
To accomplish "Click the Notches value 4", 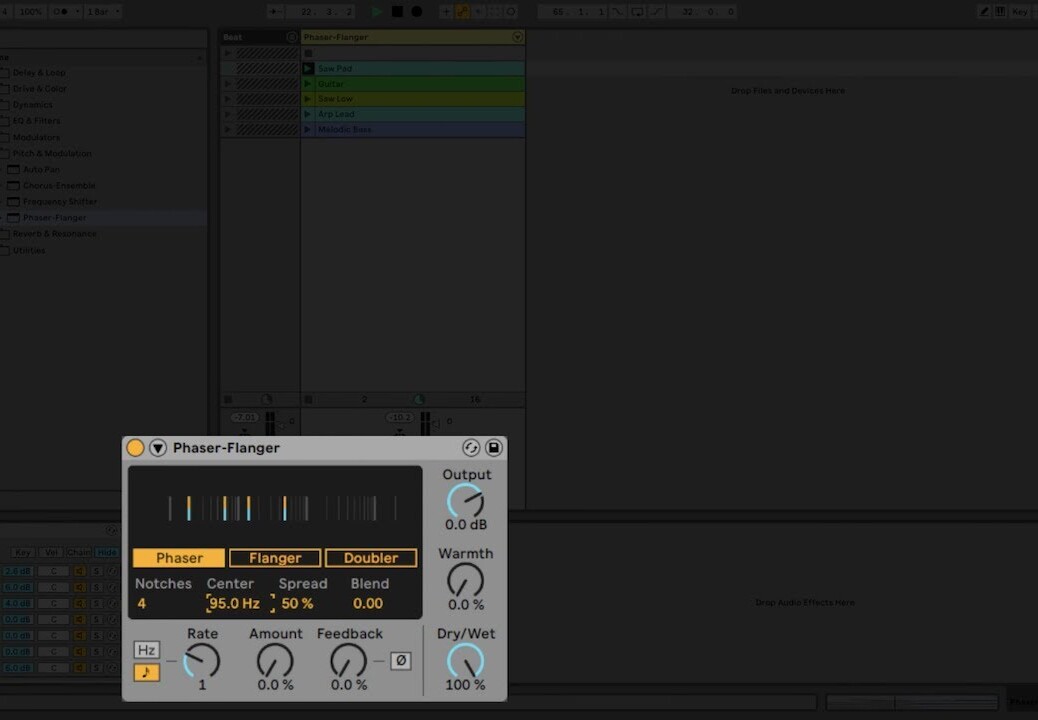I will 142,604.
